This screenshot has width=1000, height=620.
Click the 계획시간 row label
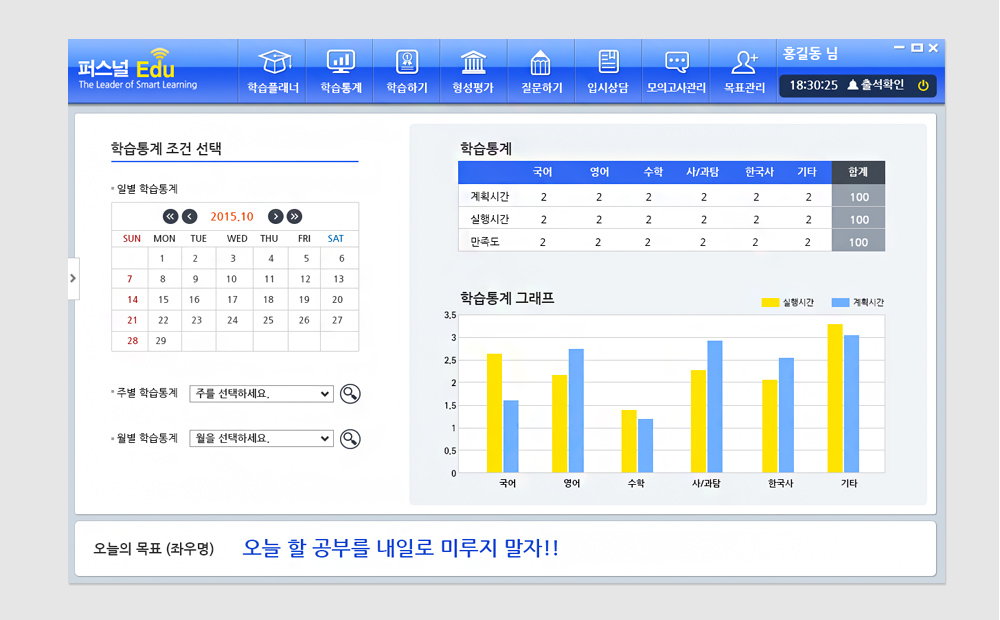(489, 196)
